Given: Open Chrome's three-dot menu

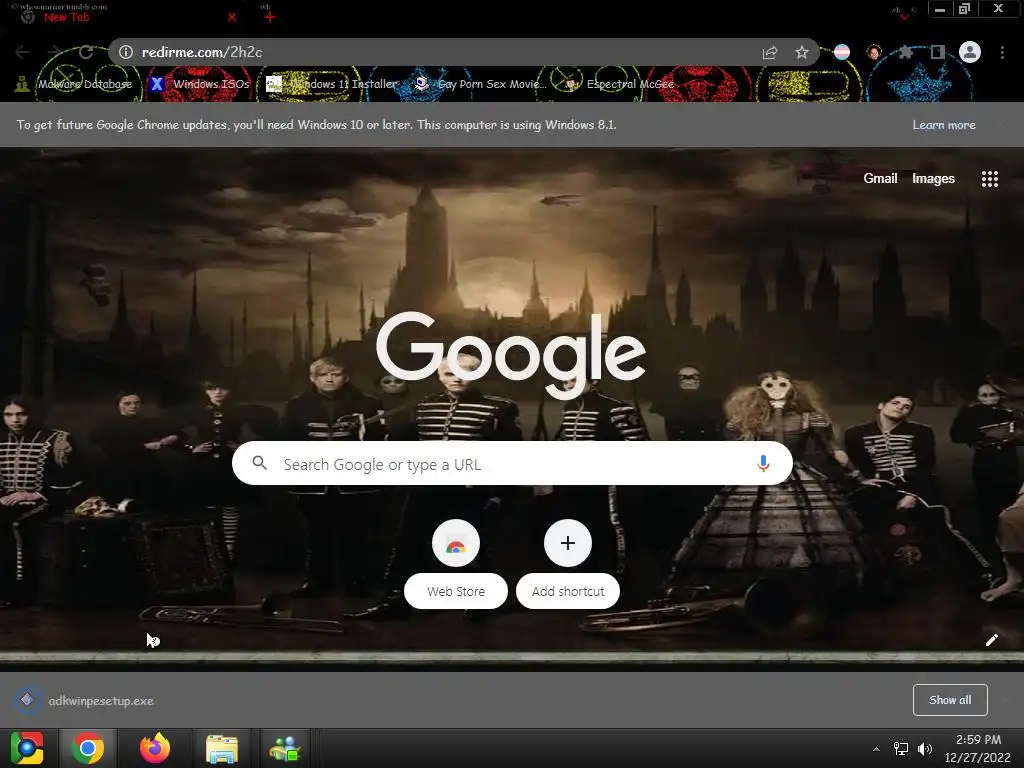Looking at the screenshot, I should [x=1002, y=52].
